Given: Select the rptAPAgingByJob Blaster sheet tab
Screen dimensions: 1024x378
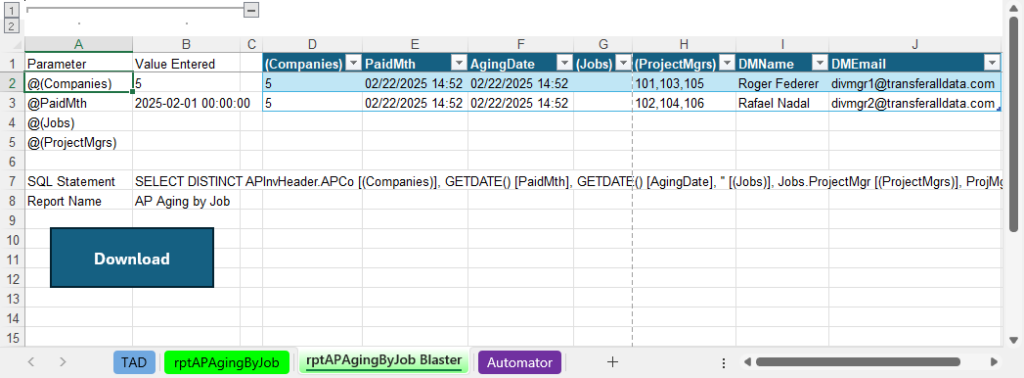Looking at the screenshot, I should click(383, 362).
